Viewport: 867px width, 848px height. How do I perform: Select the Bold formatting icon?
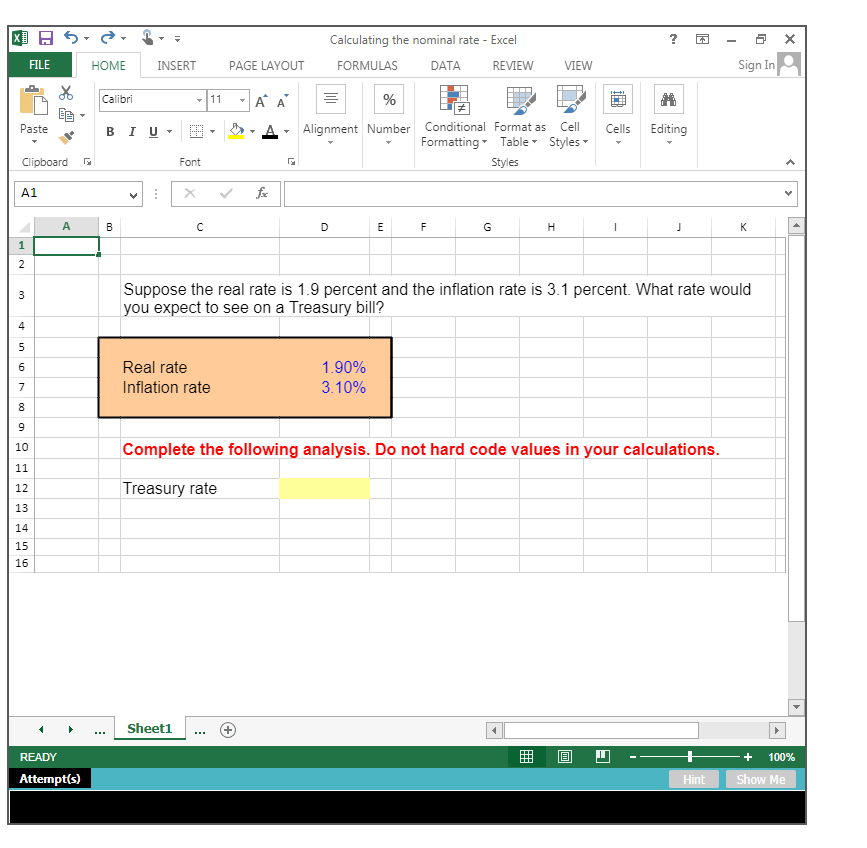[110, 131]
